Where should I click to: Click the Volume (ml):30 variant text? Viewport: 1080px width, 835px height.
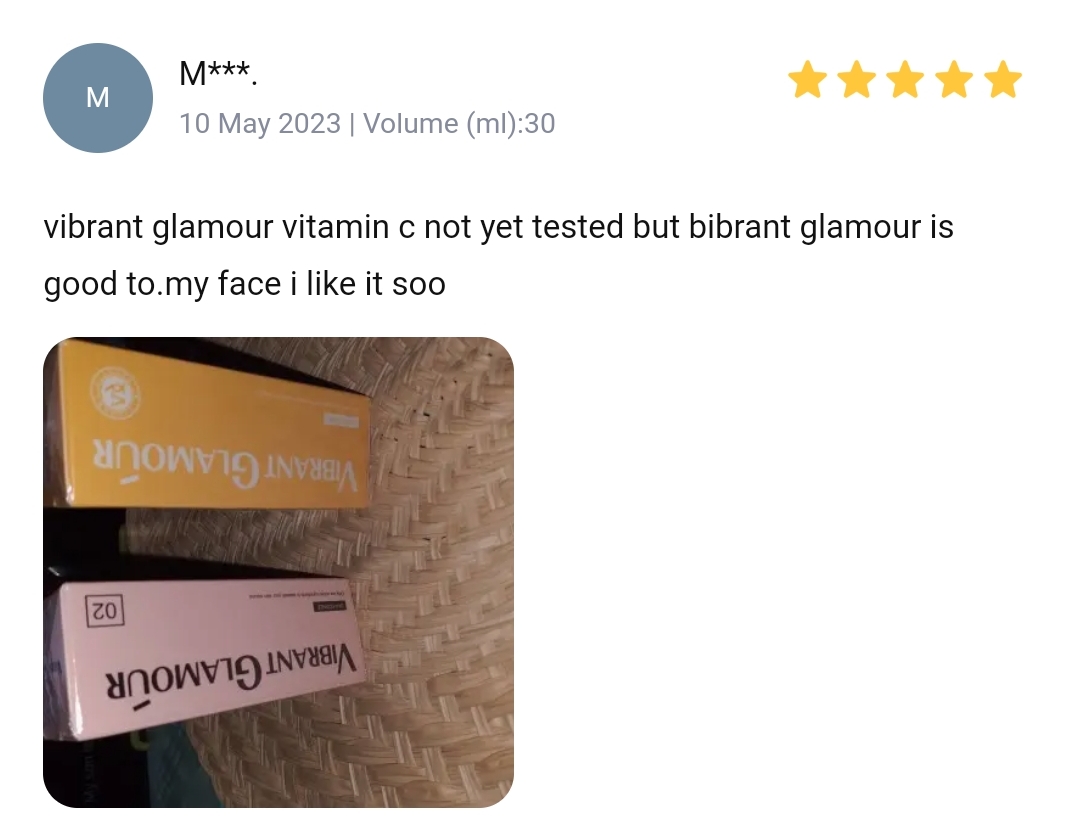coord(459,124)
